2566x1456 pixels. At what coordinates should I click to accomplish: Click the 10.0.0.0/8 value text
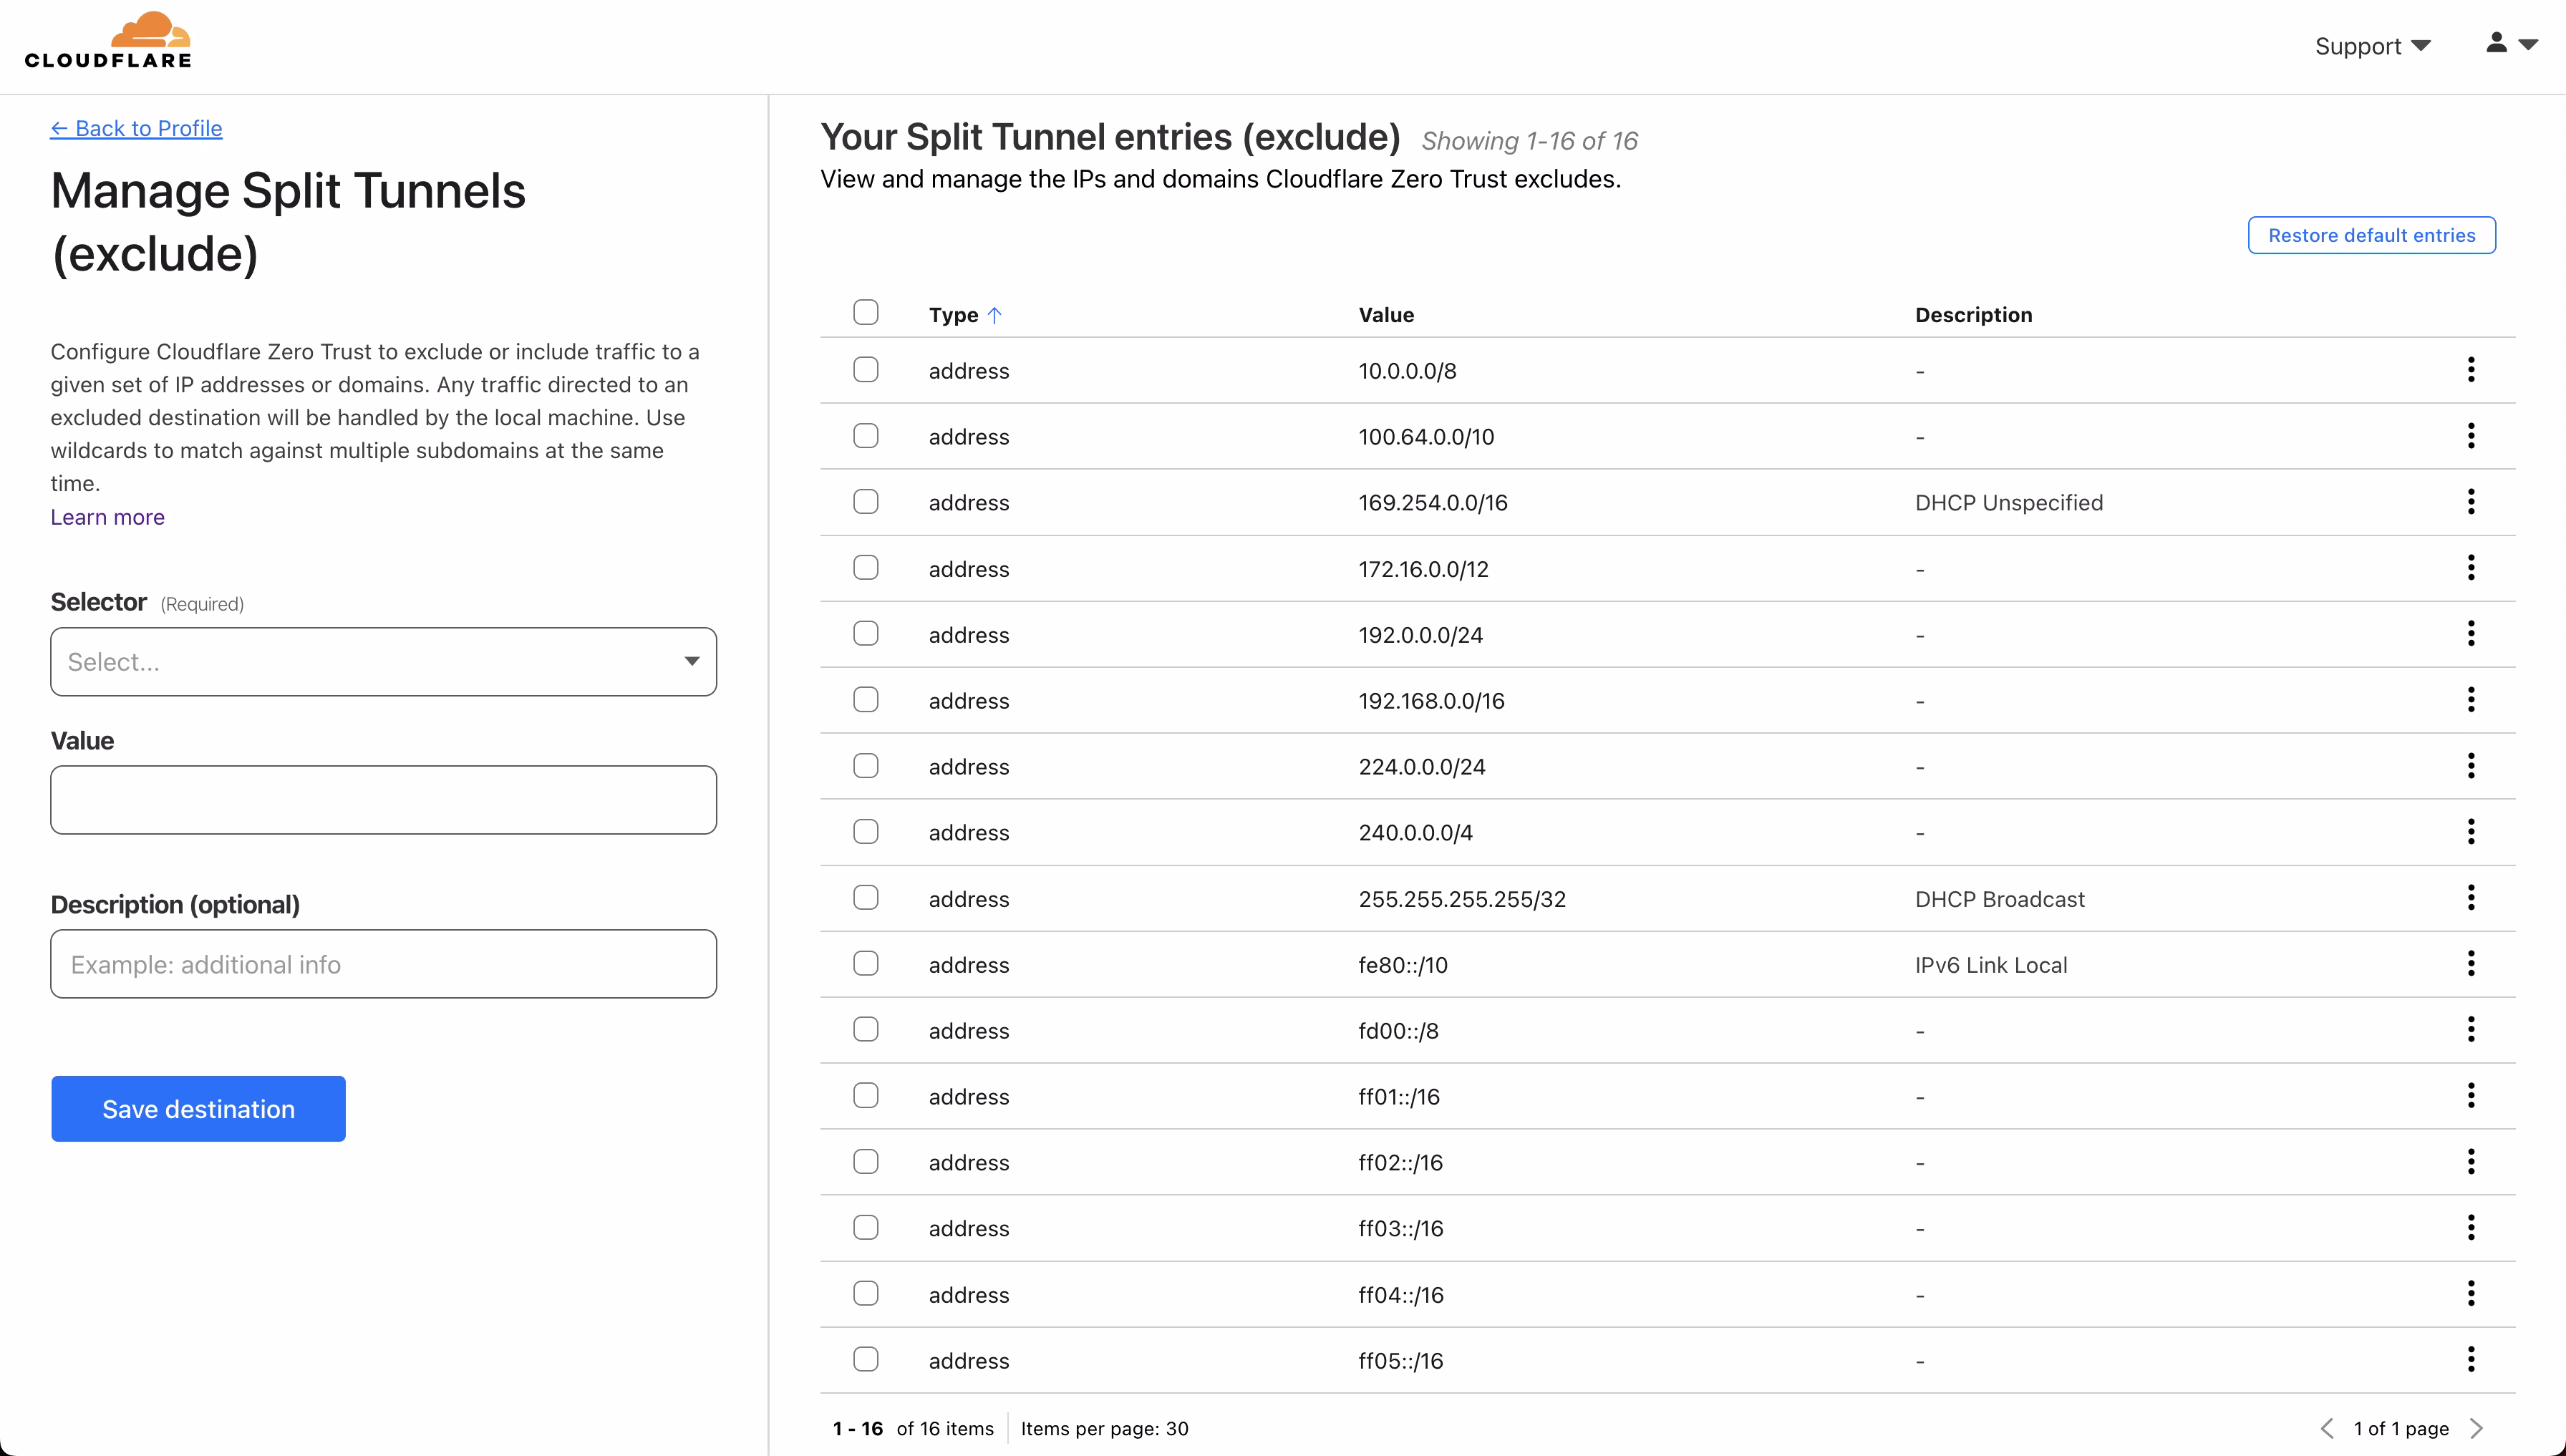[x=1407, y=371]
